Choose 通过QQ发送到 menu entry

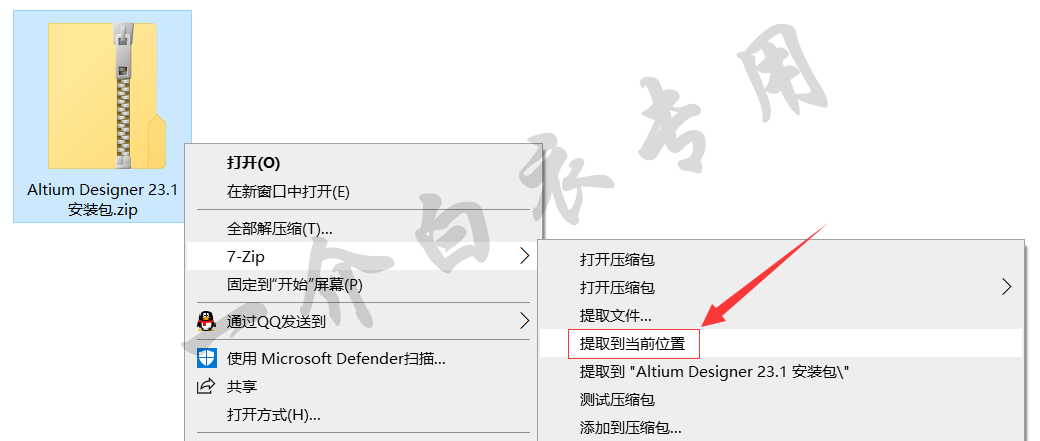coord(276,322)
